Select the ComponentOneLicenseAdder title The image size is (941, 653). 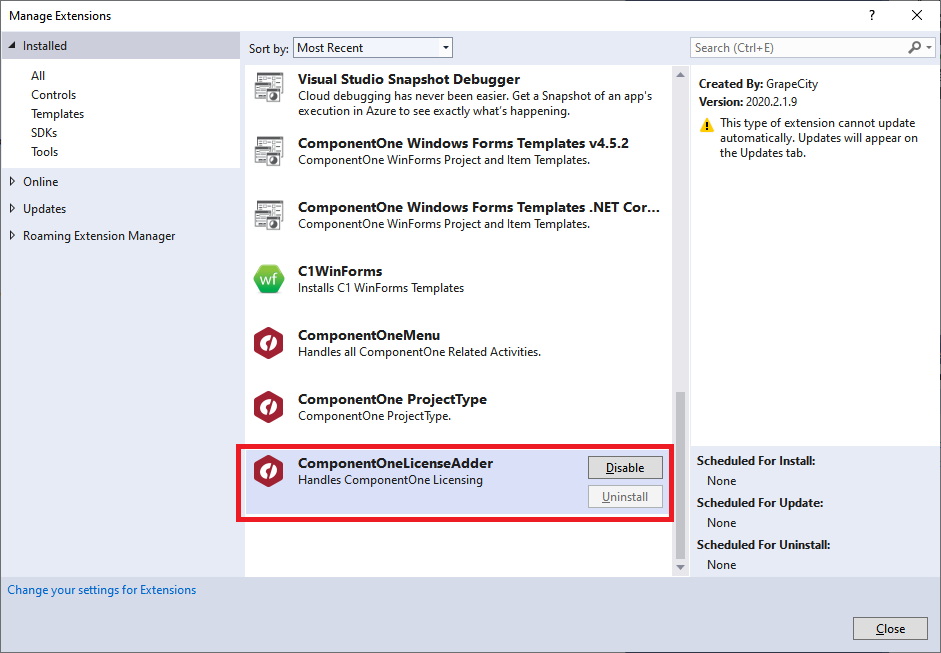point(395,463)
